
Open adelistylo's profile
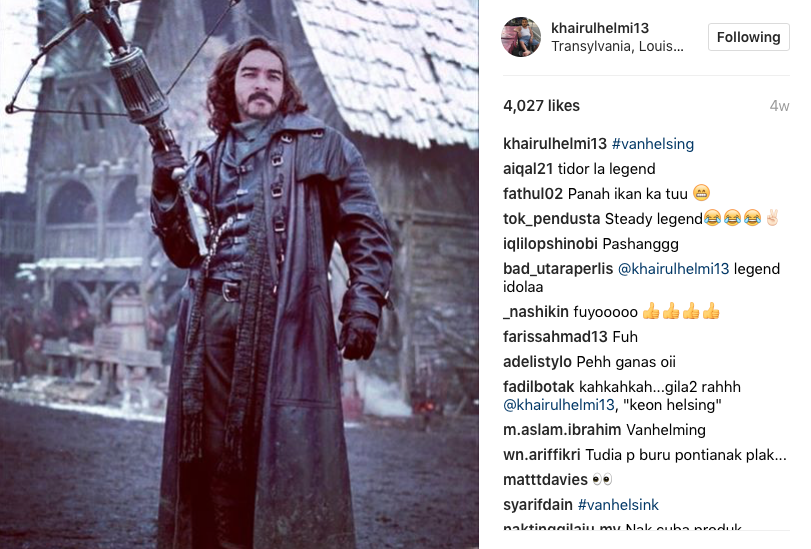point(537,362)
